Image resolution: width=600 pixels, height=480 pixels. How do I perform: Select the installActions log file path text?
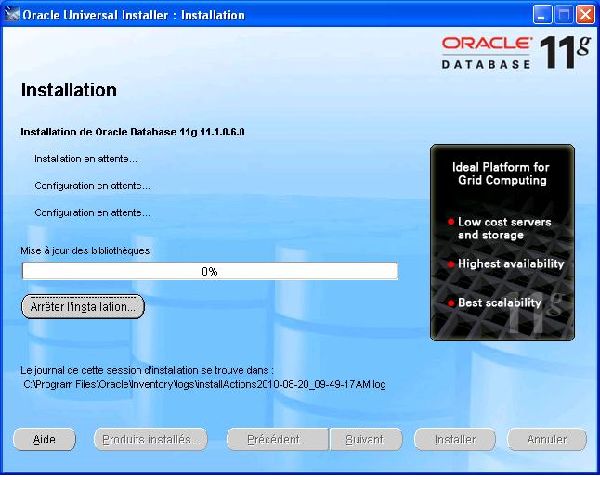(204, 384)
